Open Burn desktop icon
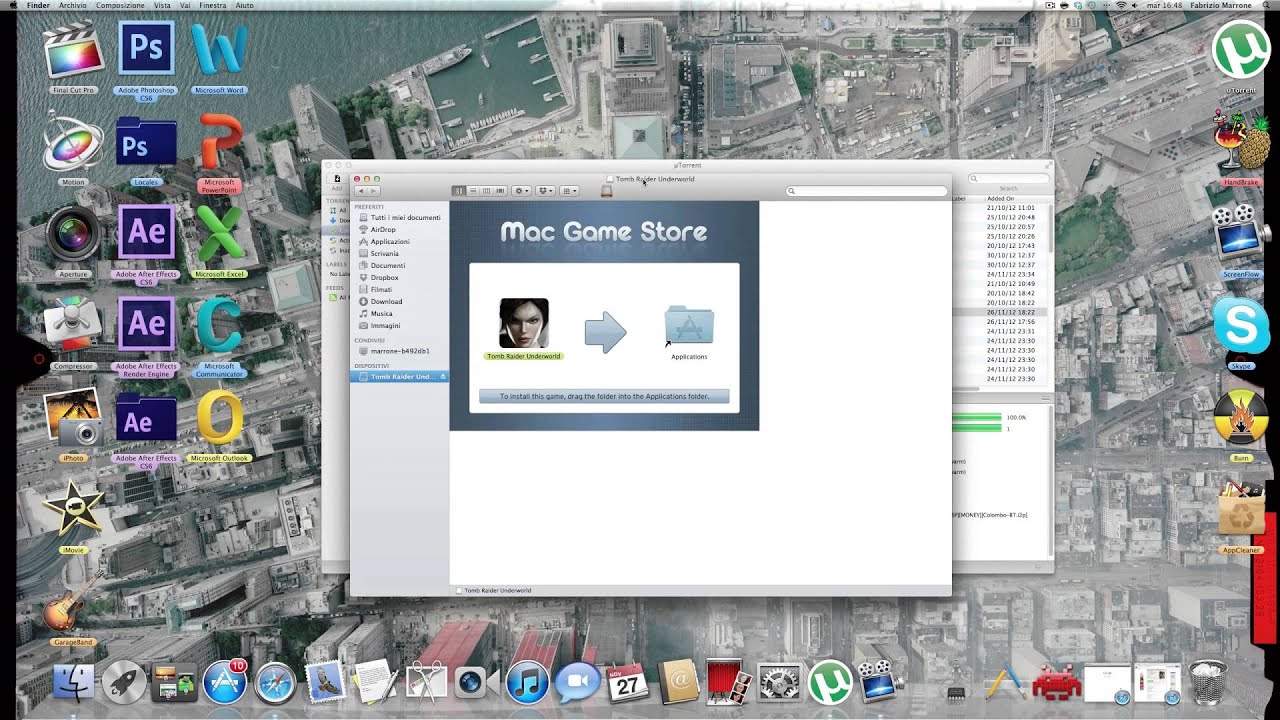The width and height of the screenshot is (1280, 720). 1241,419
